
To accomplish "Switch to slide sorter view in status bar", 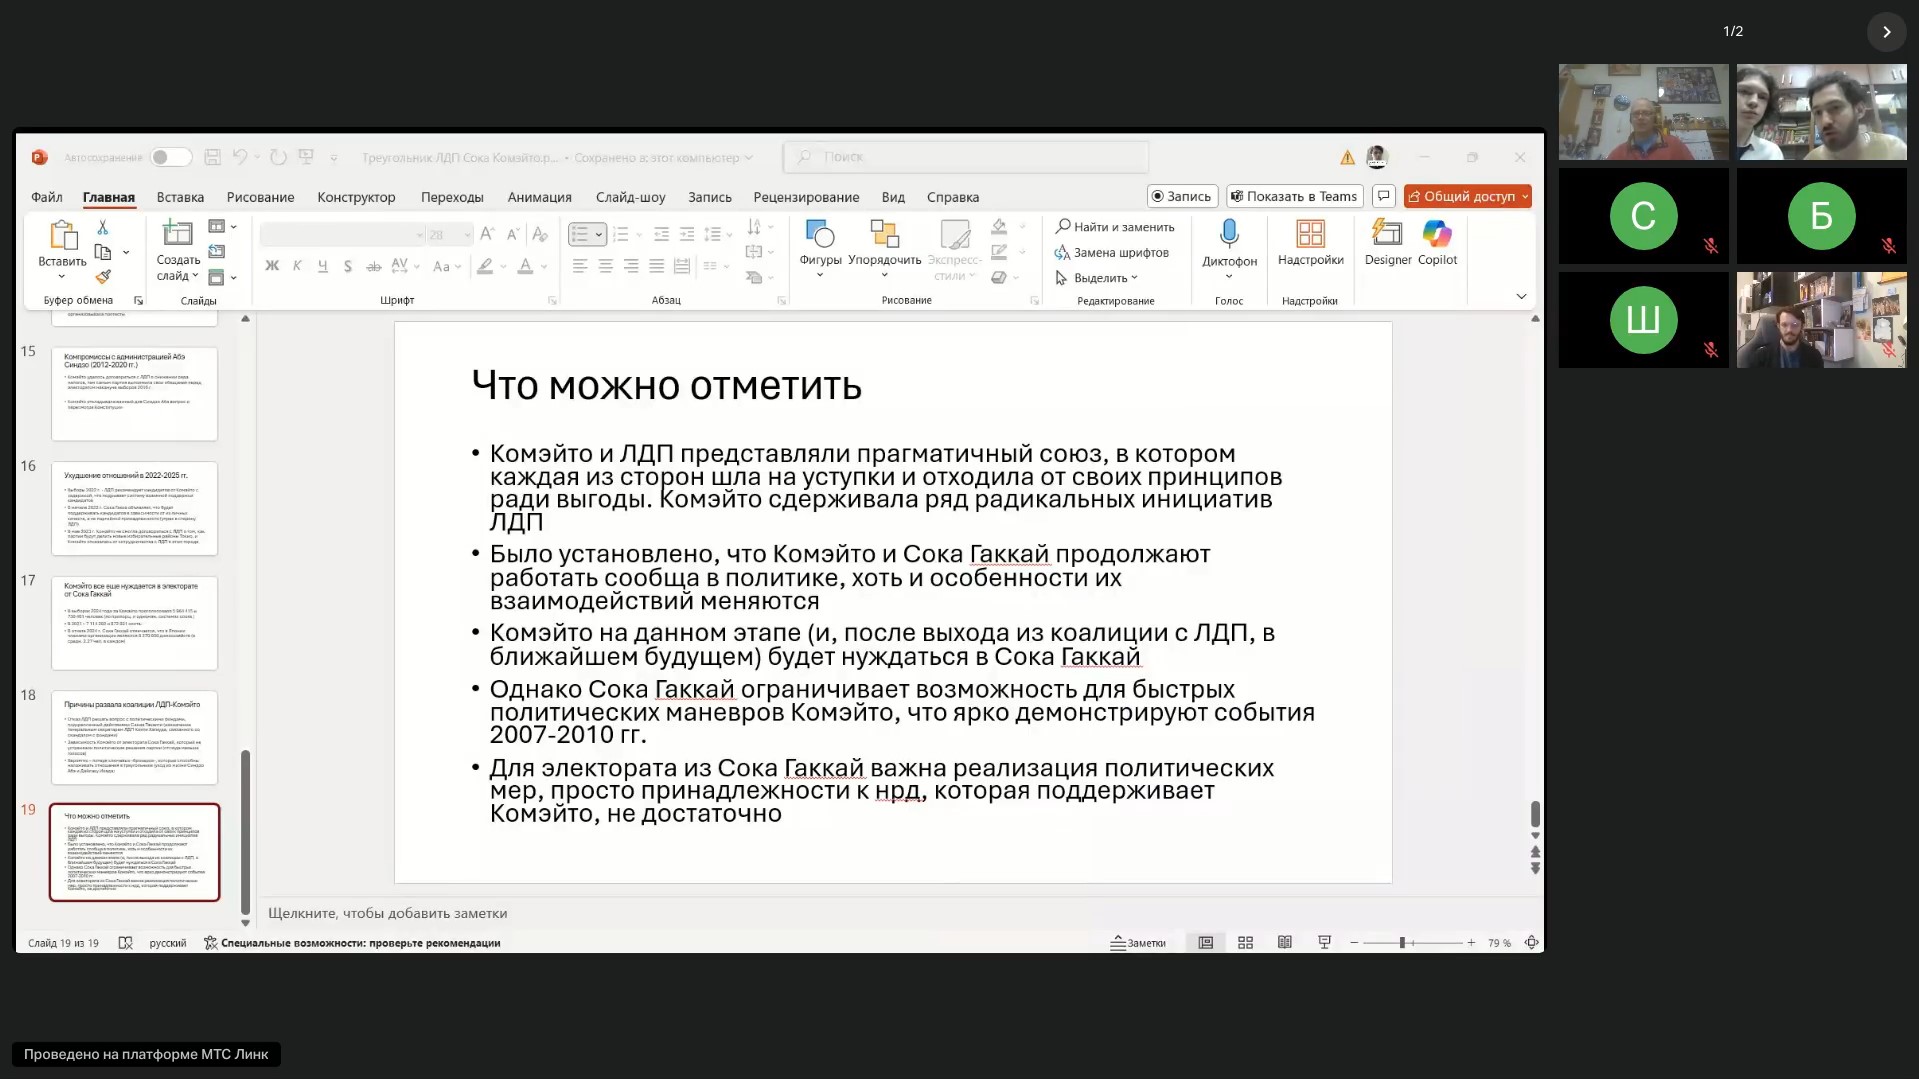I will click(1245, 942).
